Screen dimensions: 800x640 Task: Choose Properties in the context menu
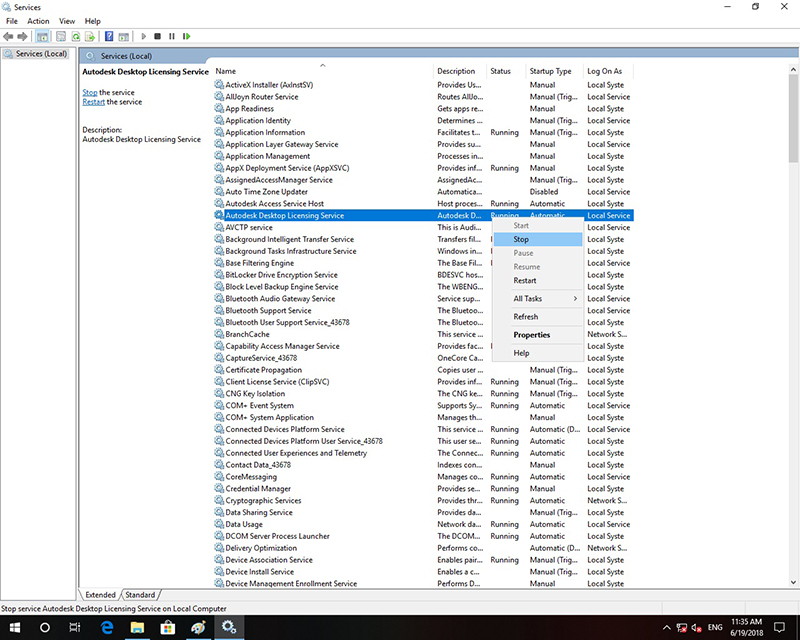point(538,335)
